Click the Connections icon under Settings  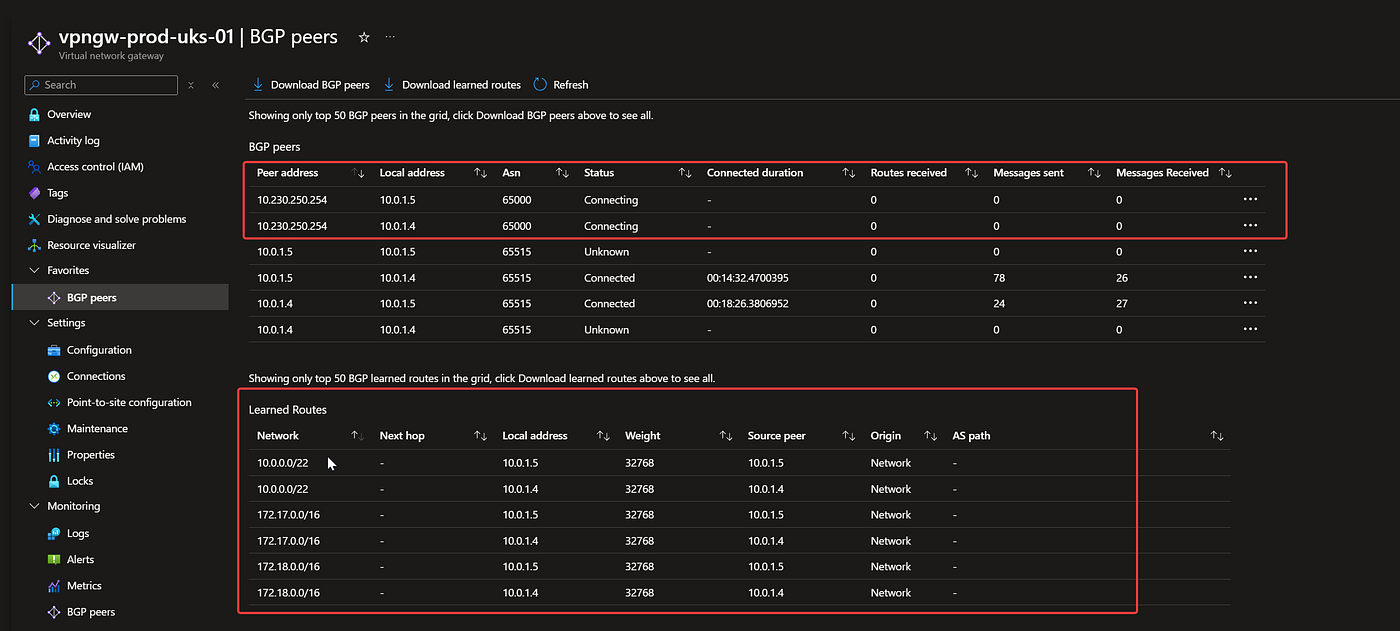54,376
